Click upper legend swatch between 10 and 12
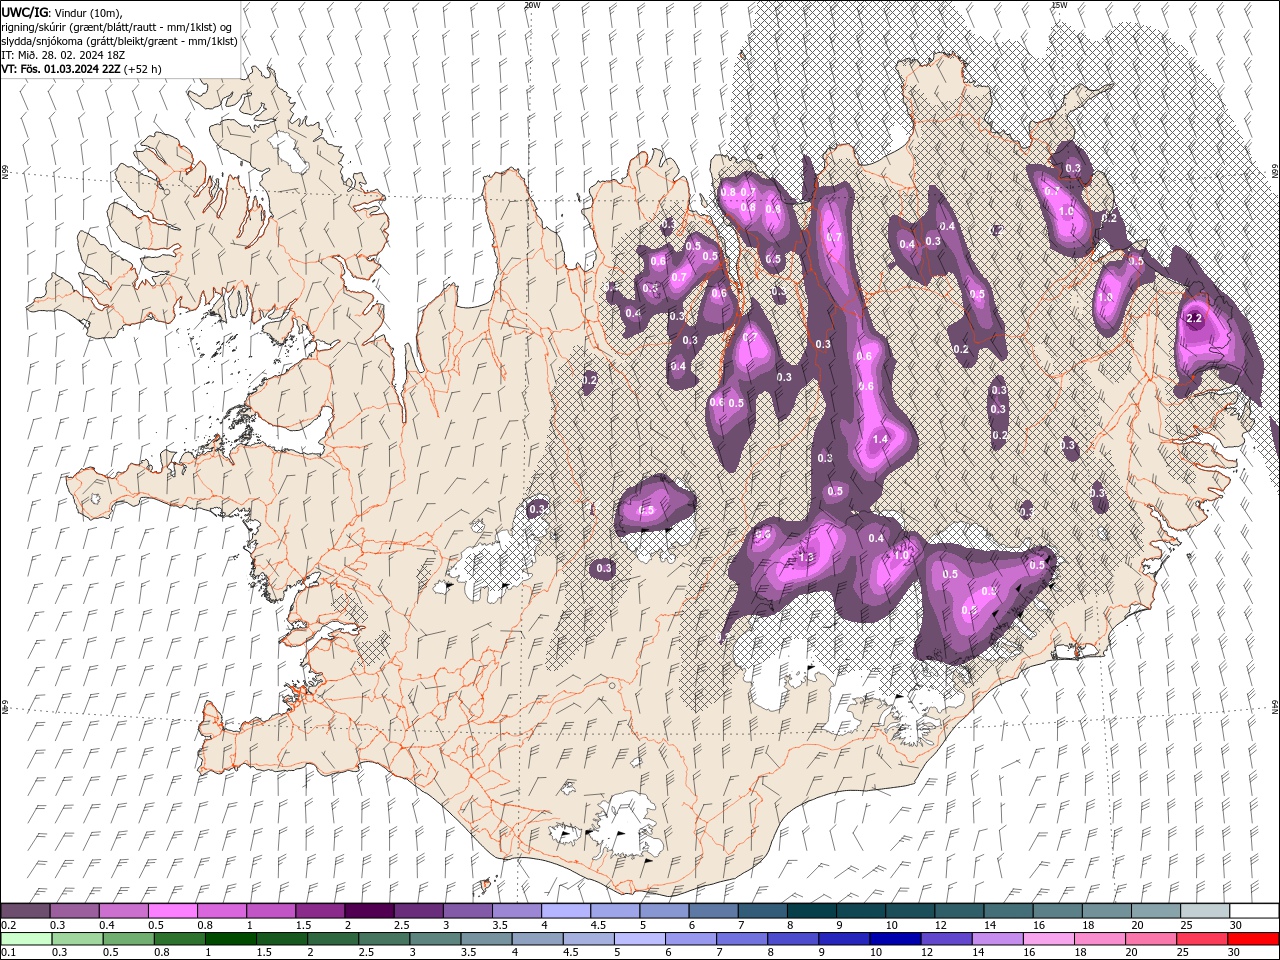This screenshot has height=960, width=1280. 910,911
